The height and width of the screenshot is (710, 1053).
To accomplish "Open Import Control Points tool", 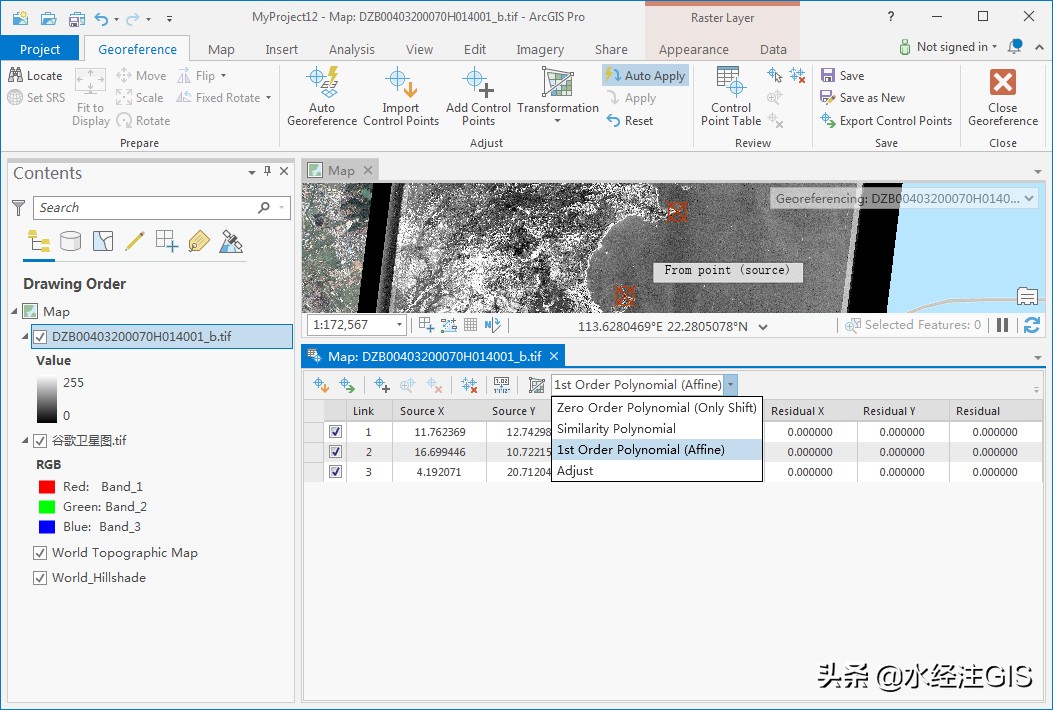I will 401,96.
